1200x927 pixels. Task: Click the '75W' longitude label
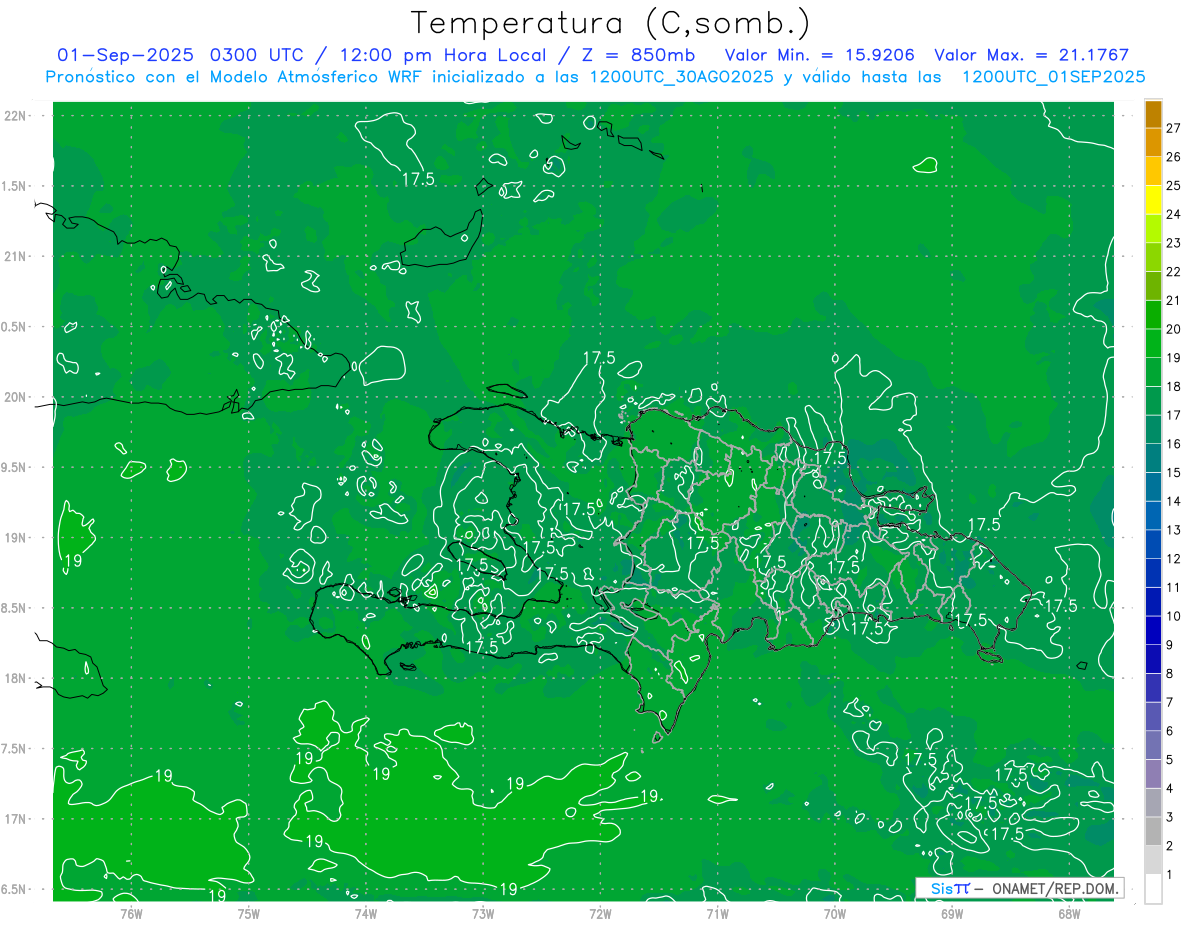(249, 913)
